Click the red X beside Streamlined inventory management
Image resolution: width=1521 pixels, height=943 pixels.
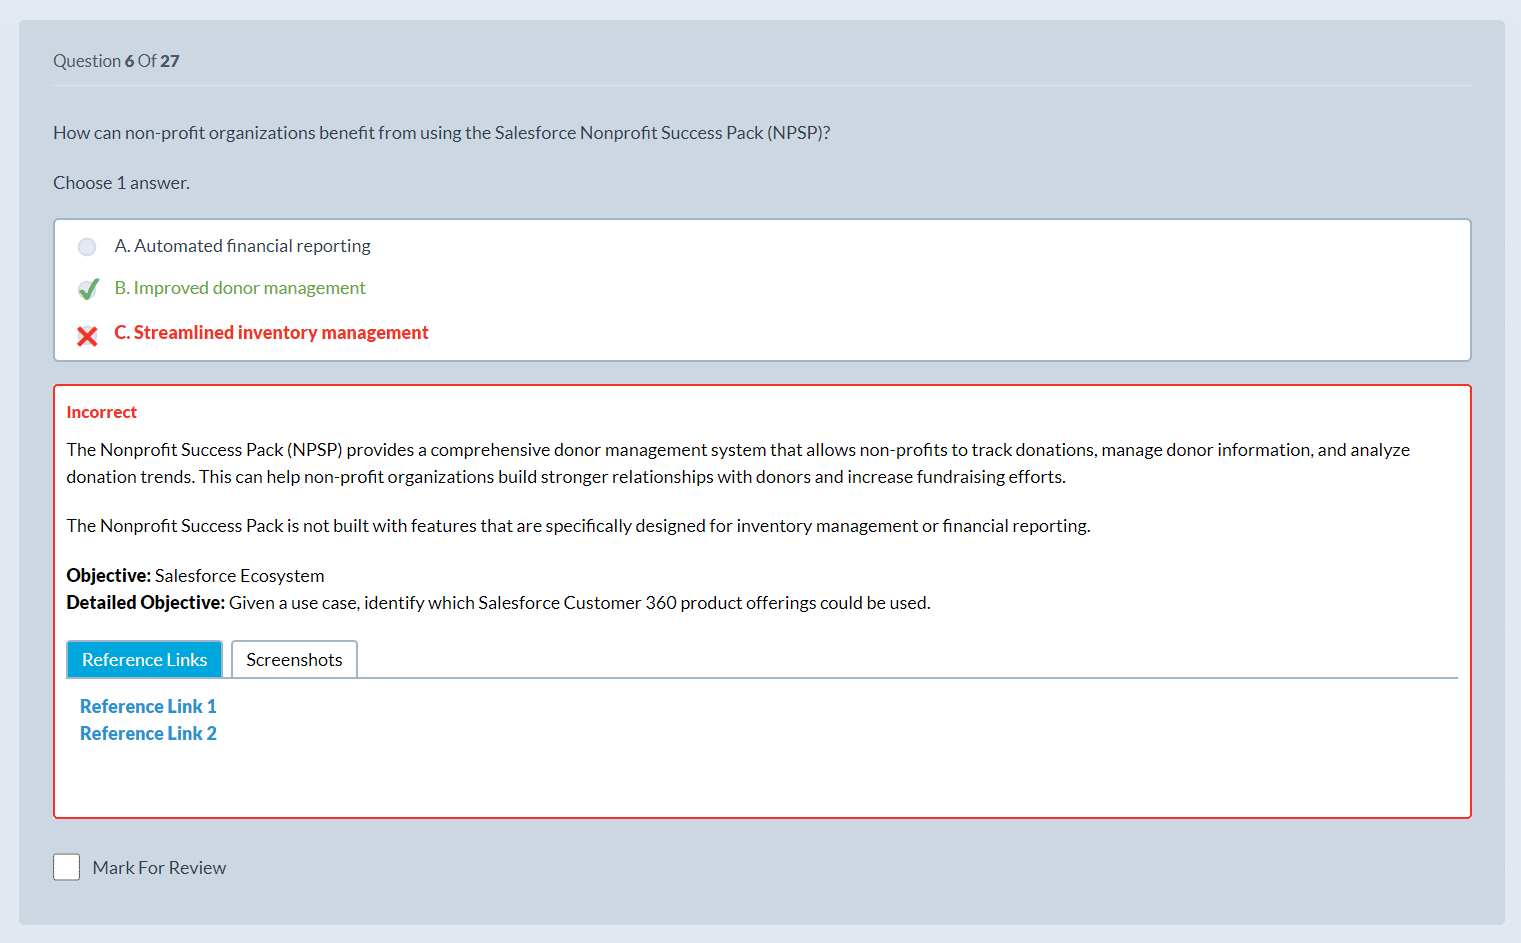click(x=87, y=336)
